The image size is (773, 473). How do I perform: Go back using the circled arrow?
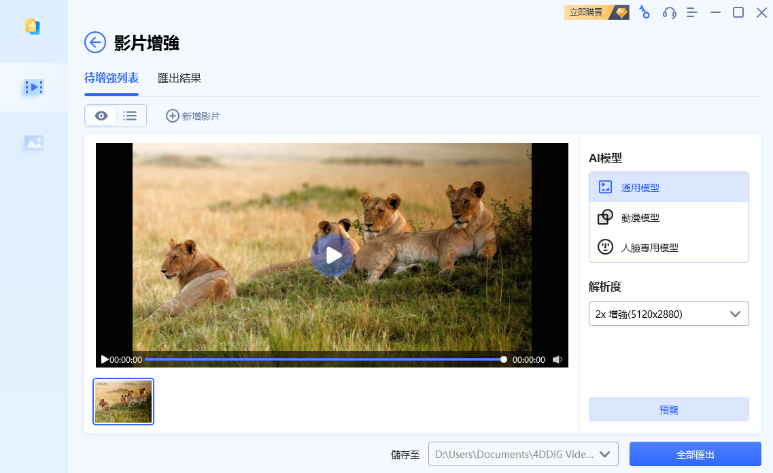pyautogui.click(x=95, y=42)
